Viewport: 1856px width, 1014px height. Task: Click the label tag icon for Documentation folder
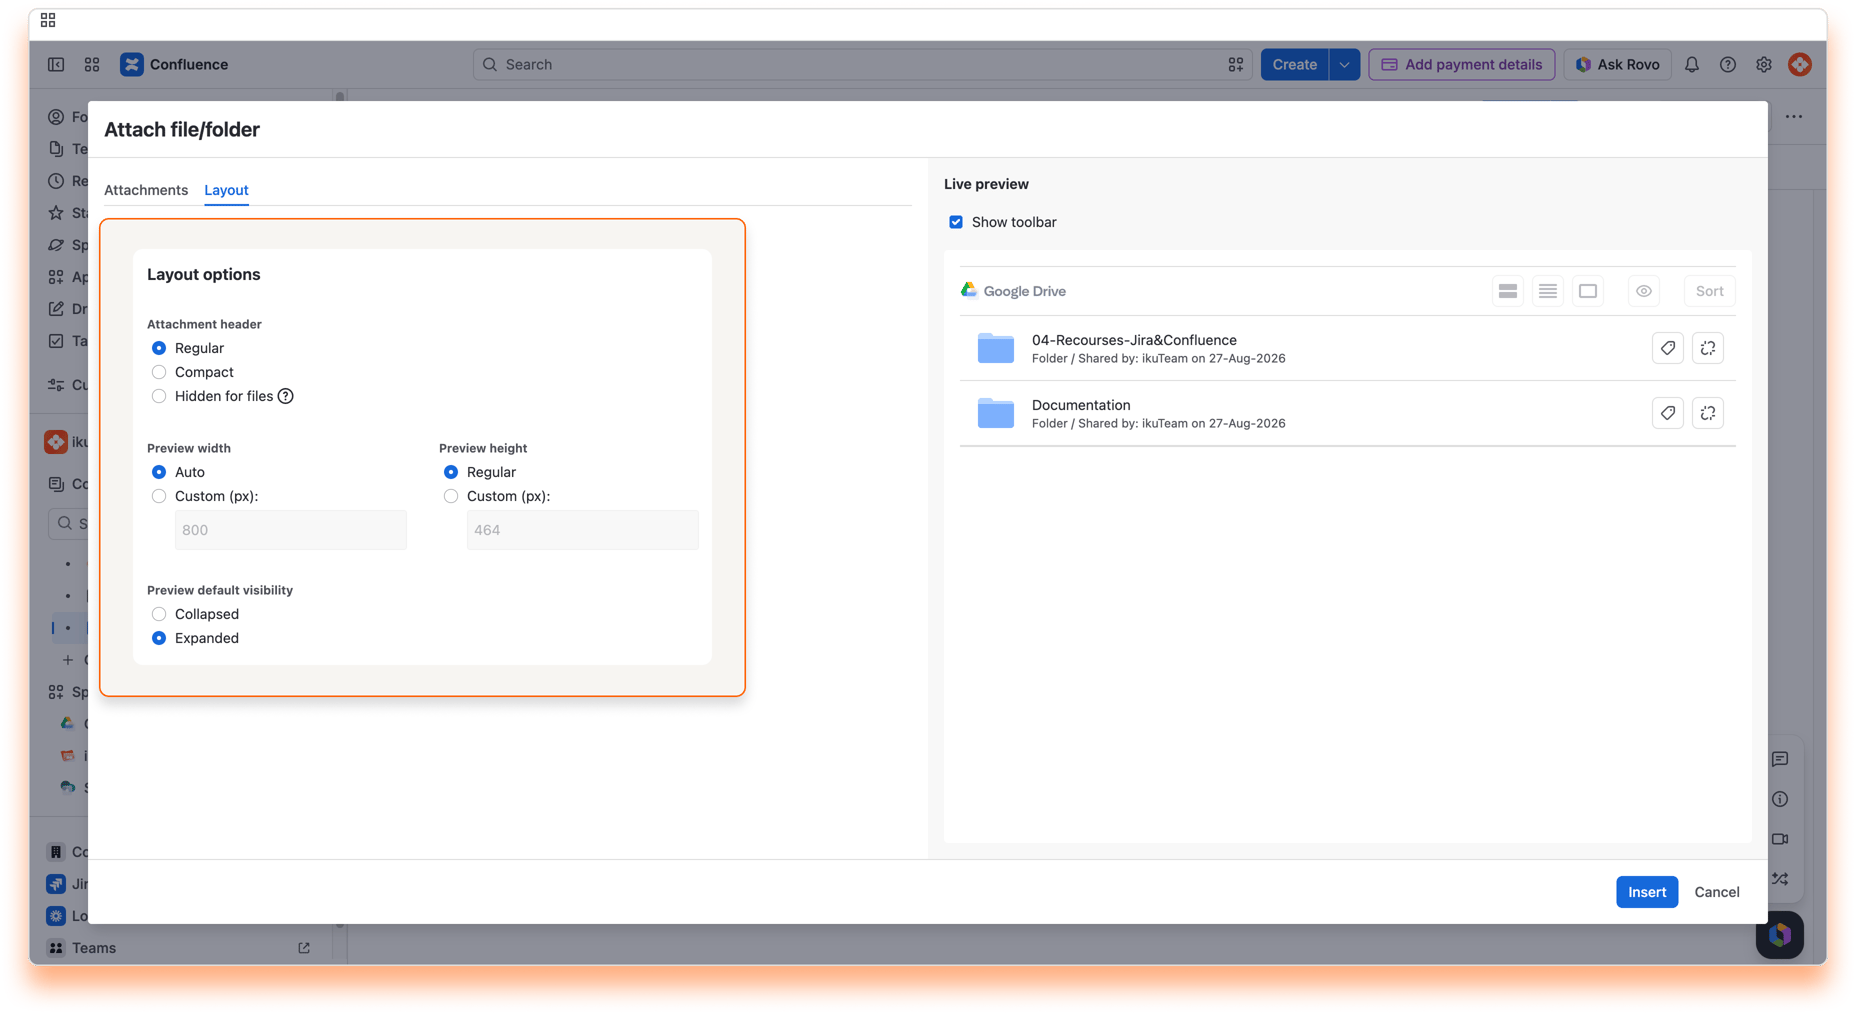pos(1668,413)
